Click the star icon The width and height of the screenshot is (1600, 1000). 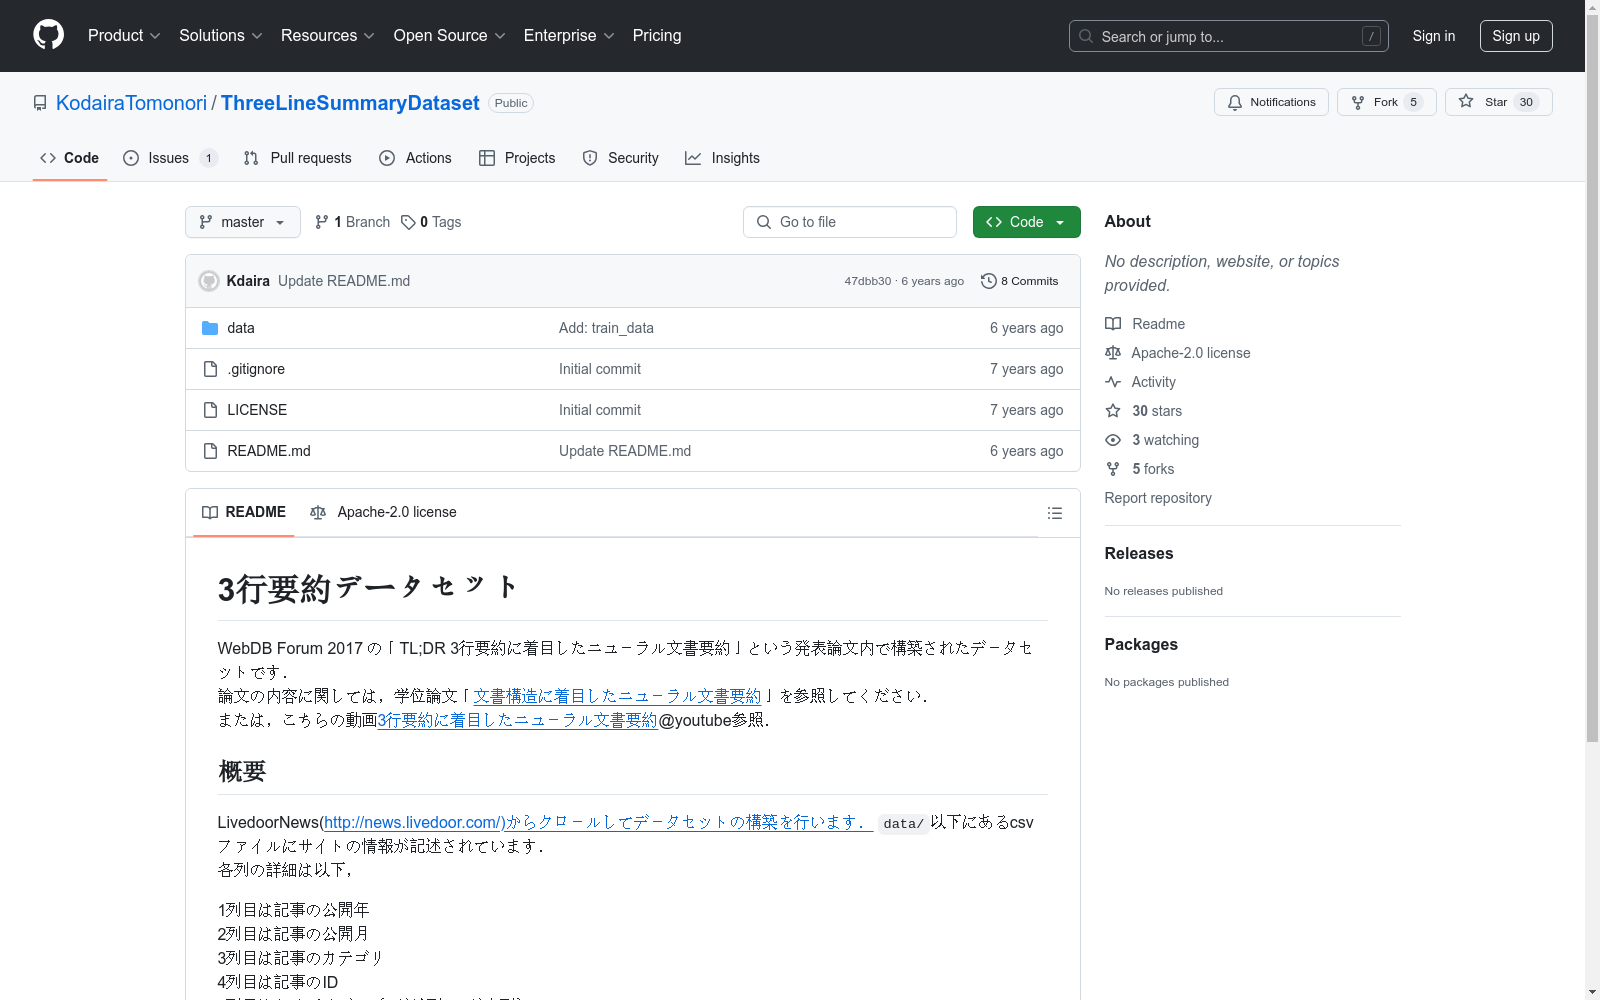pos(1466,101)
